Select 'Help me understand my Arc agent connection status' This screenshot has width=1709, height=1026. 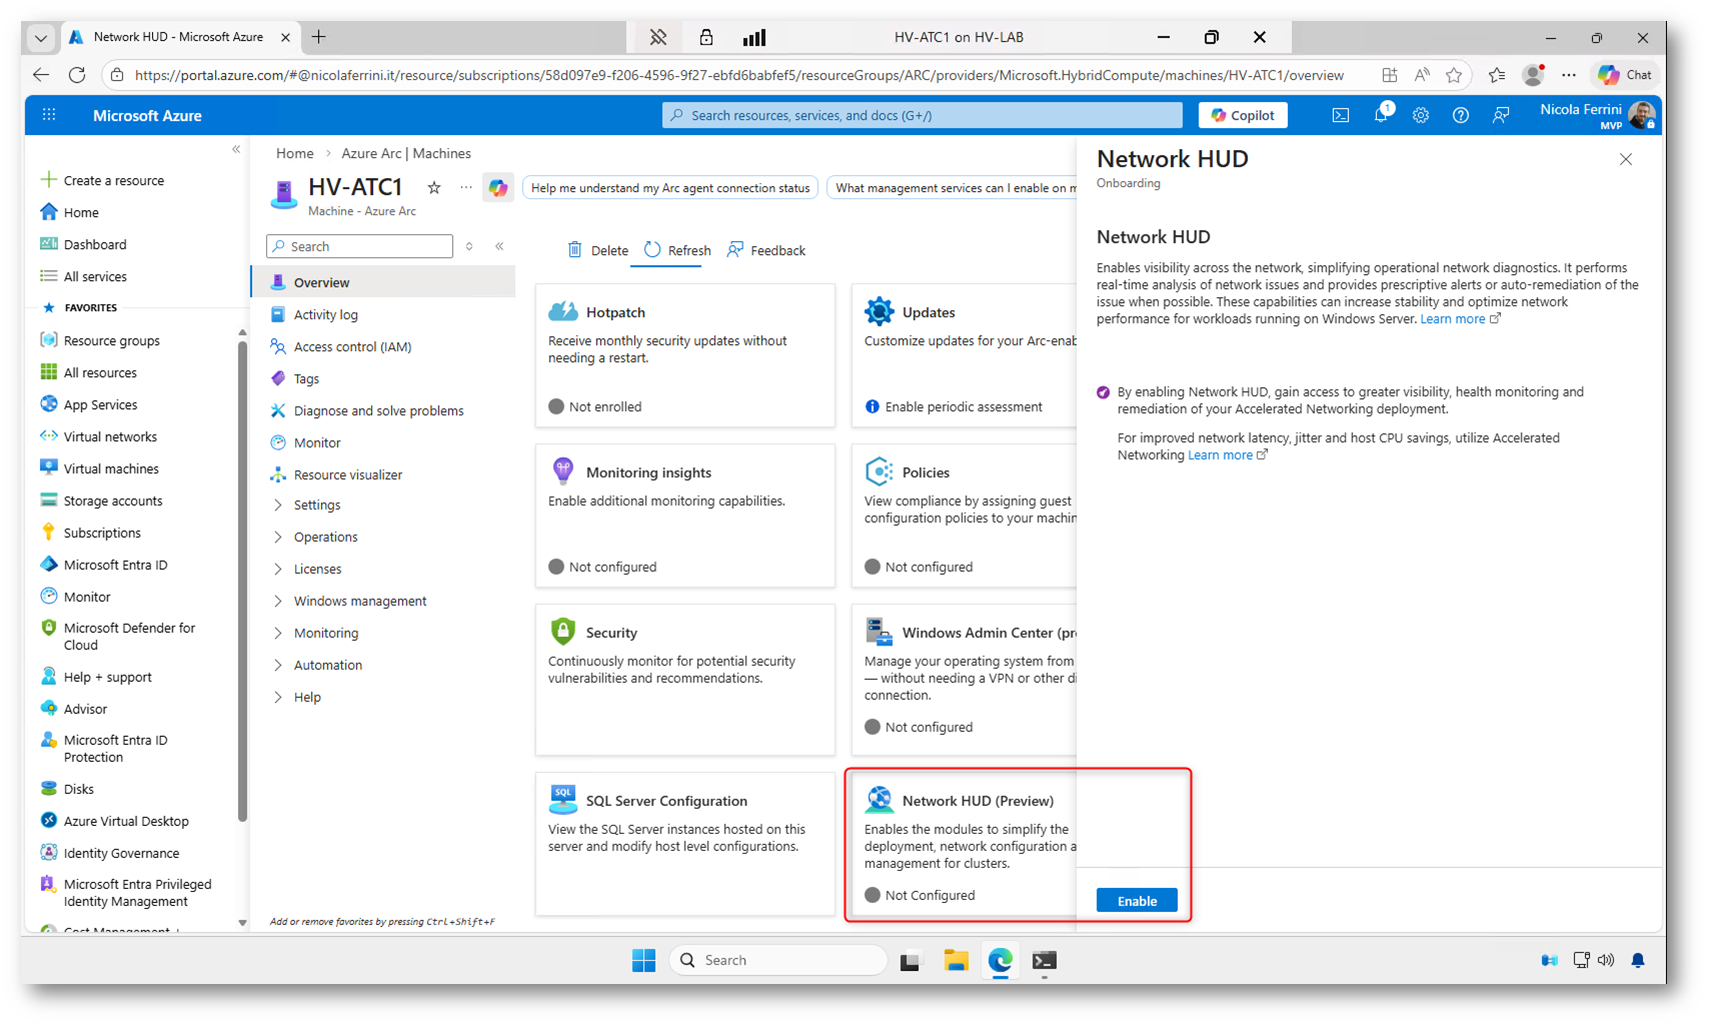670,188
